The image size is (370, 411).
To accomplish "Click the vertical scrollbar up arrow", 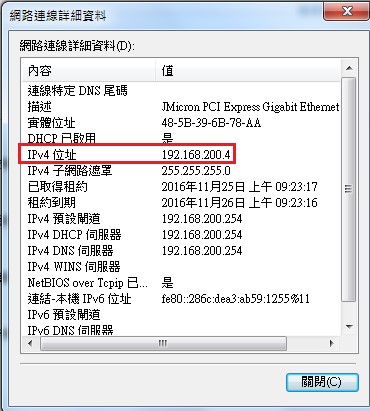I will pyautogui.click(x=349, y=68).
